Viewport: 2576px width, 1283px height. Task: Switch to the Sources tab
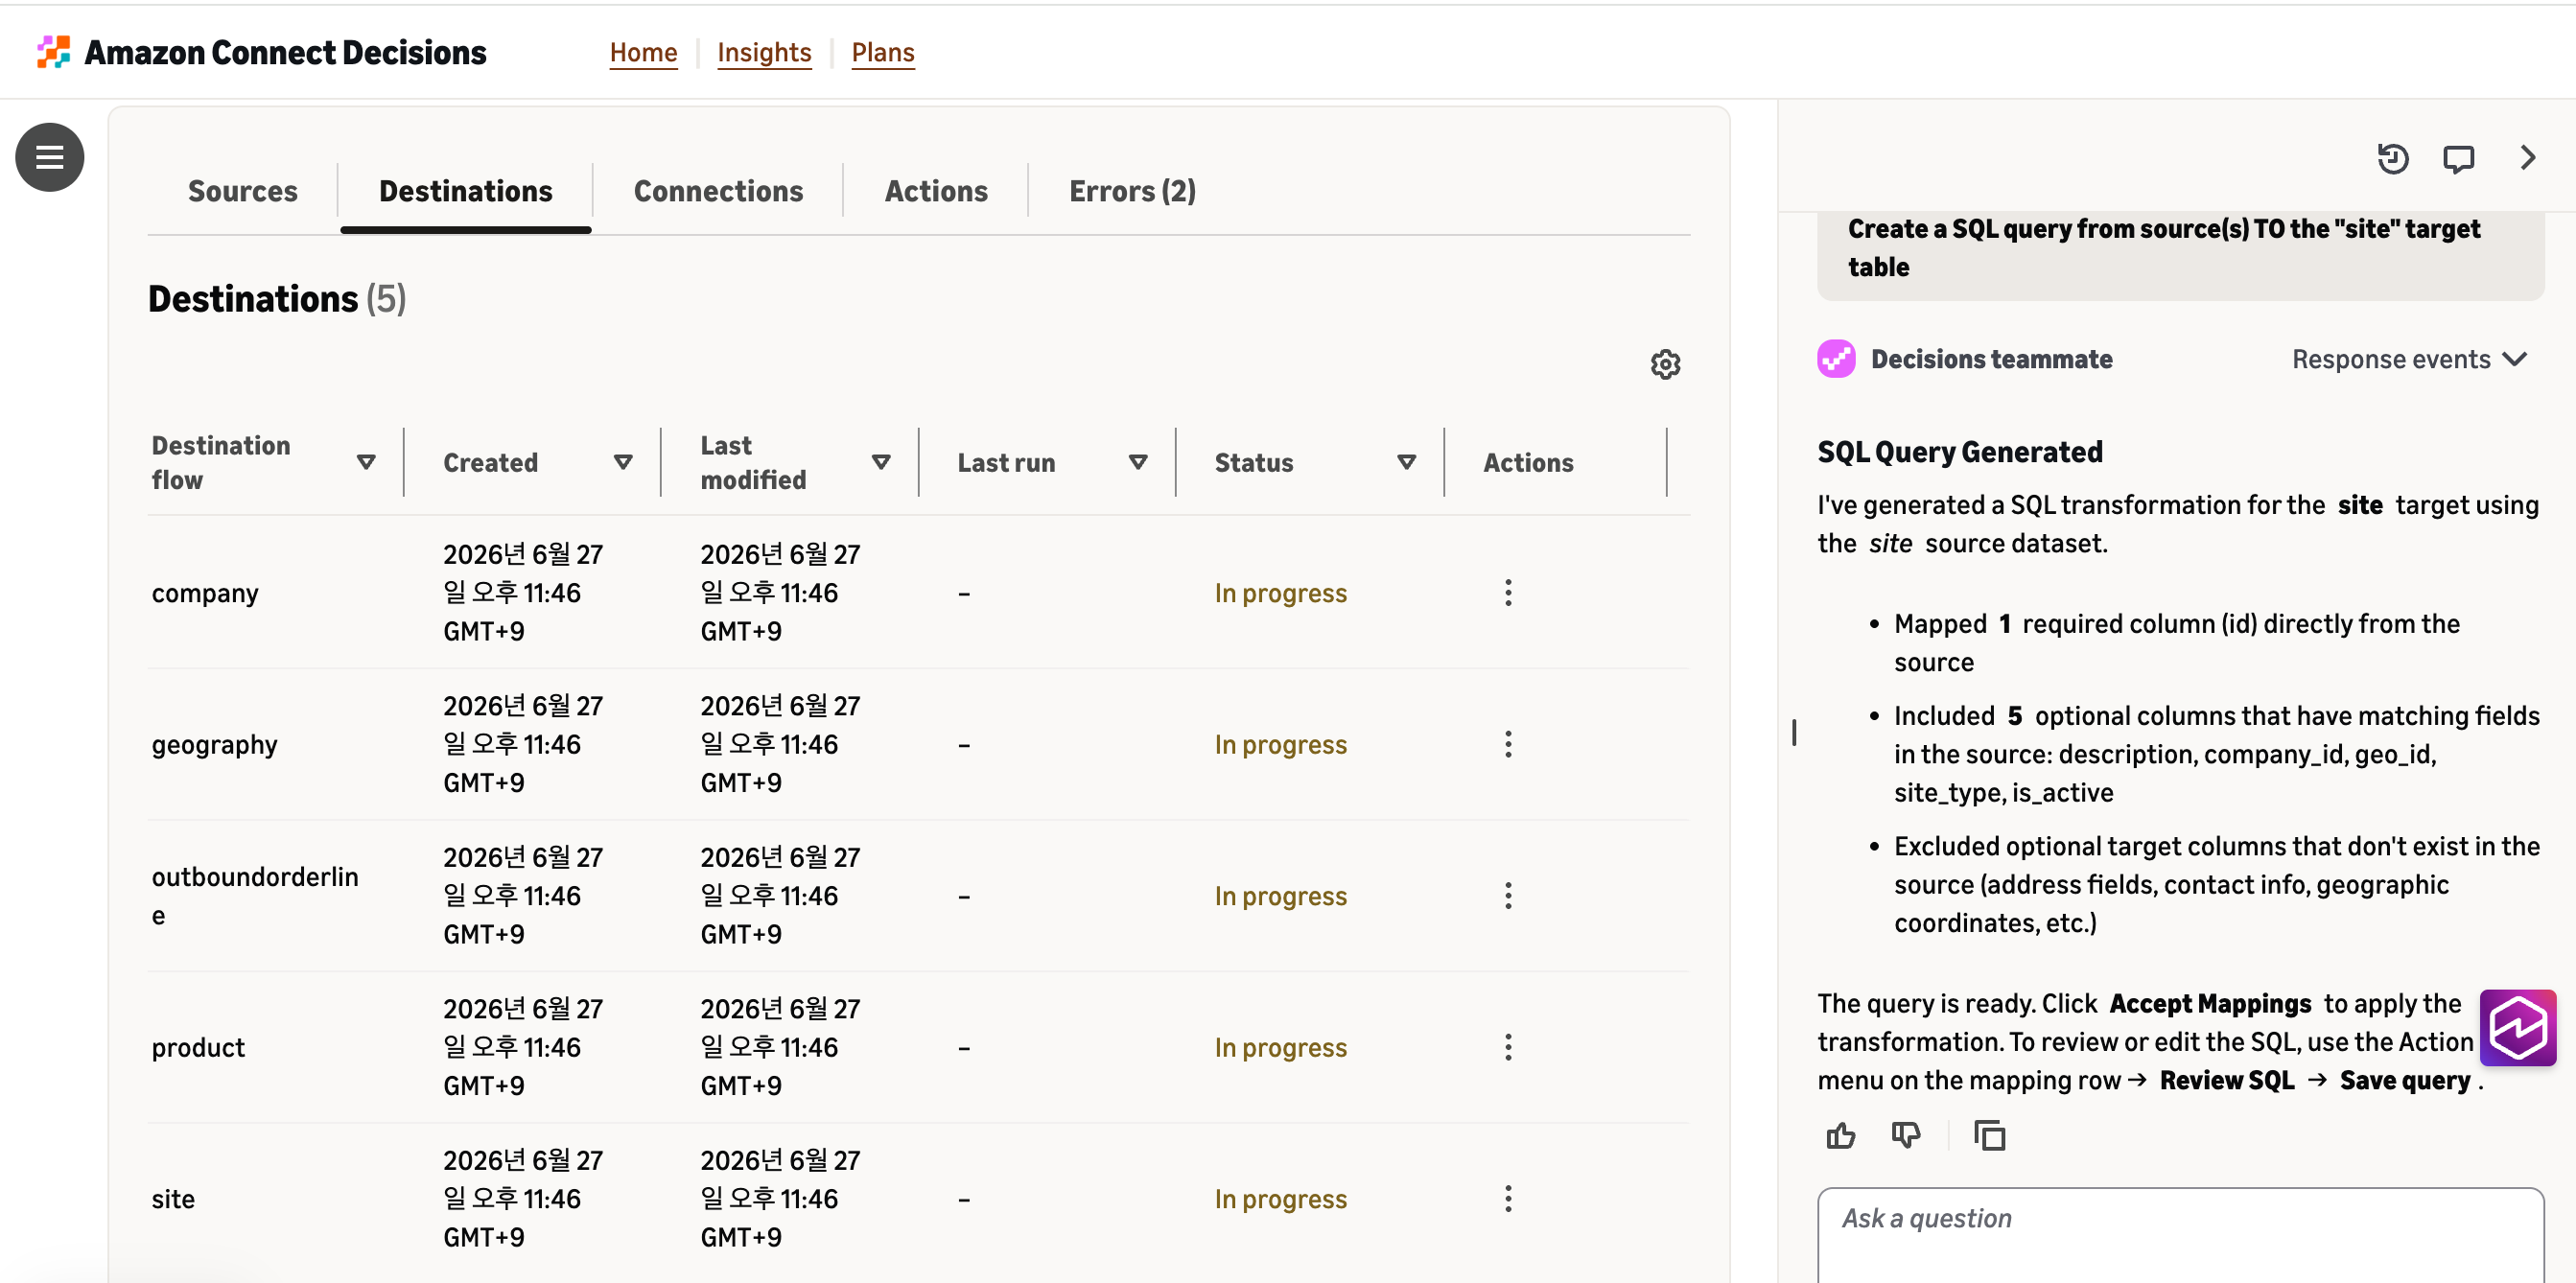pyautogui.click(x=243, y=191)
